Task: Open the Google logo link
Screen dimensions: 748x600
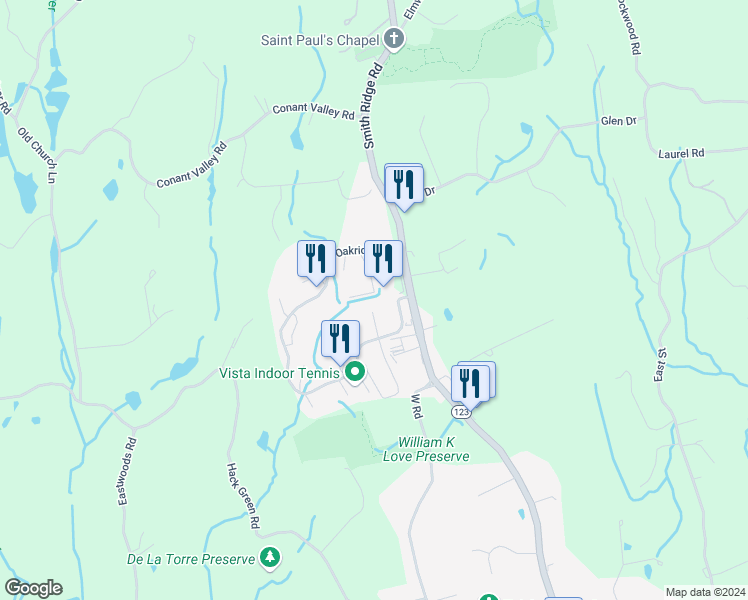Action: tap(33, 588)
